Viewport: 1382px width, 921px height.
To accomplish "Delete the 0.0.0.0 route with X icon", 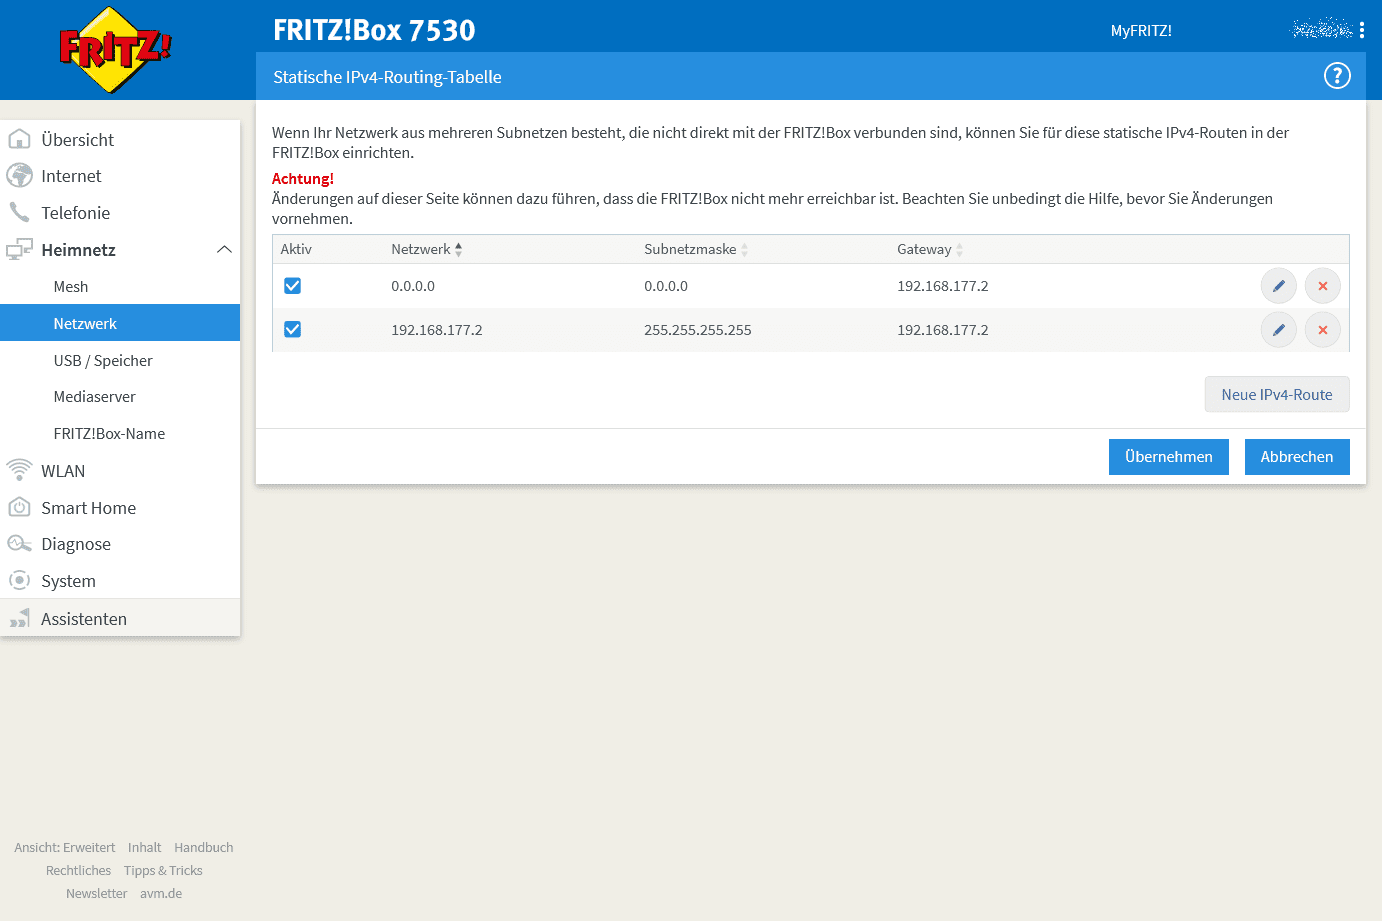I will pos(1322,286).
